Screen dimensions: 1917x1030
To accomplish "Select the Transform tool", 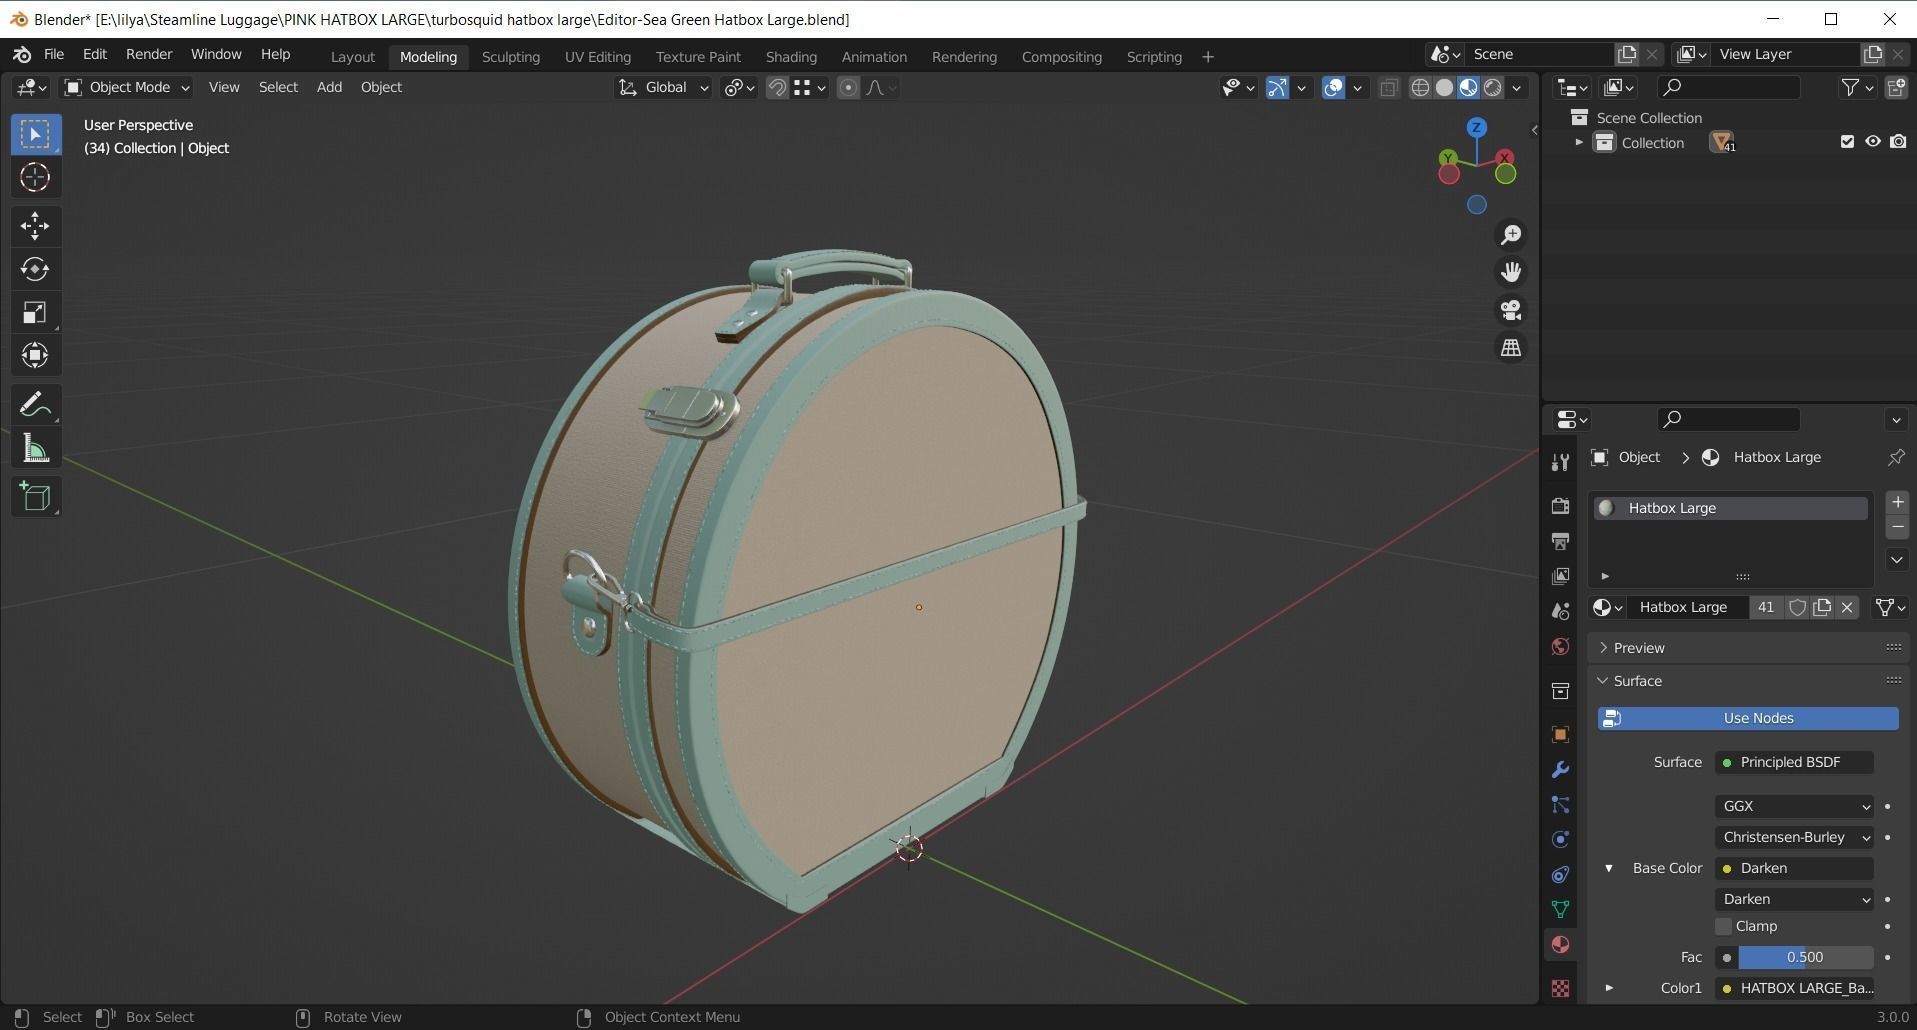I will (35, 355).
